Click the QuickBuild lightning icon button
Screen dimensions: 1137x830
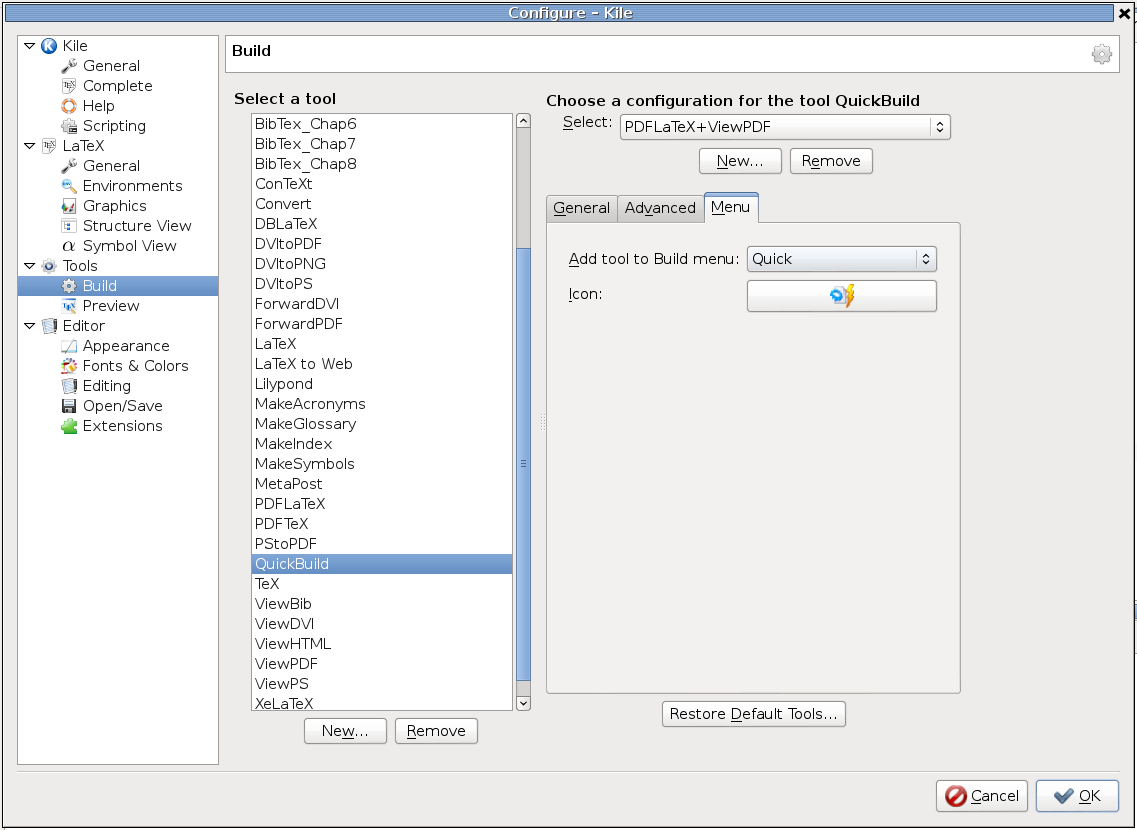point(841,296)
